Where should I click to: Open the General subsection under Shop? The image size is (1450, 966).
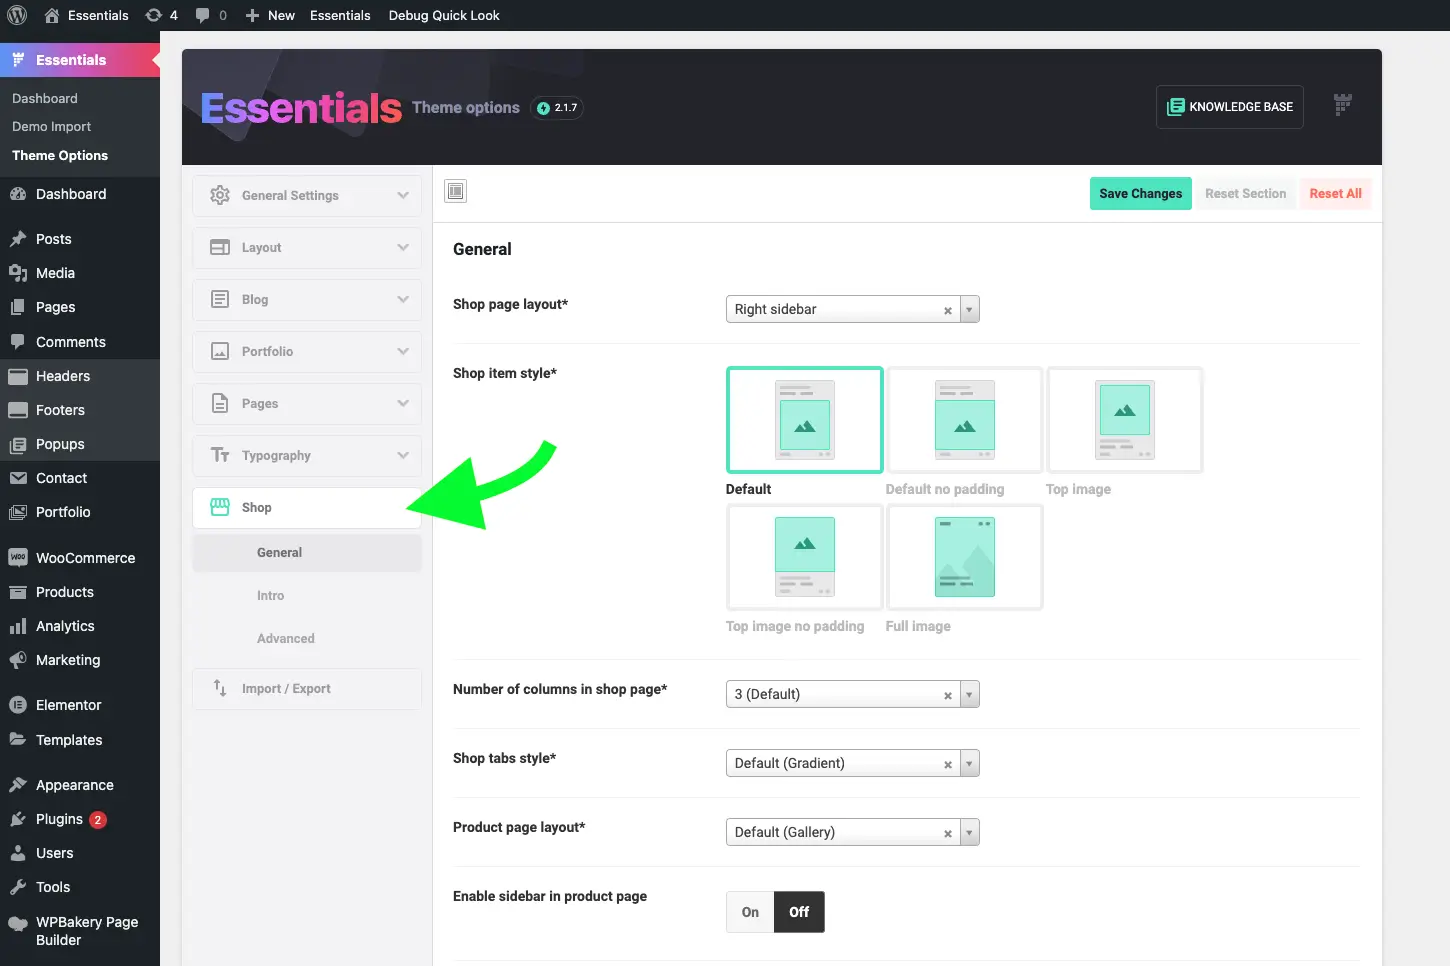(307, 552)
